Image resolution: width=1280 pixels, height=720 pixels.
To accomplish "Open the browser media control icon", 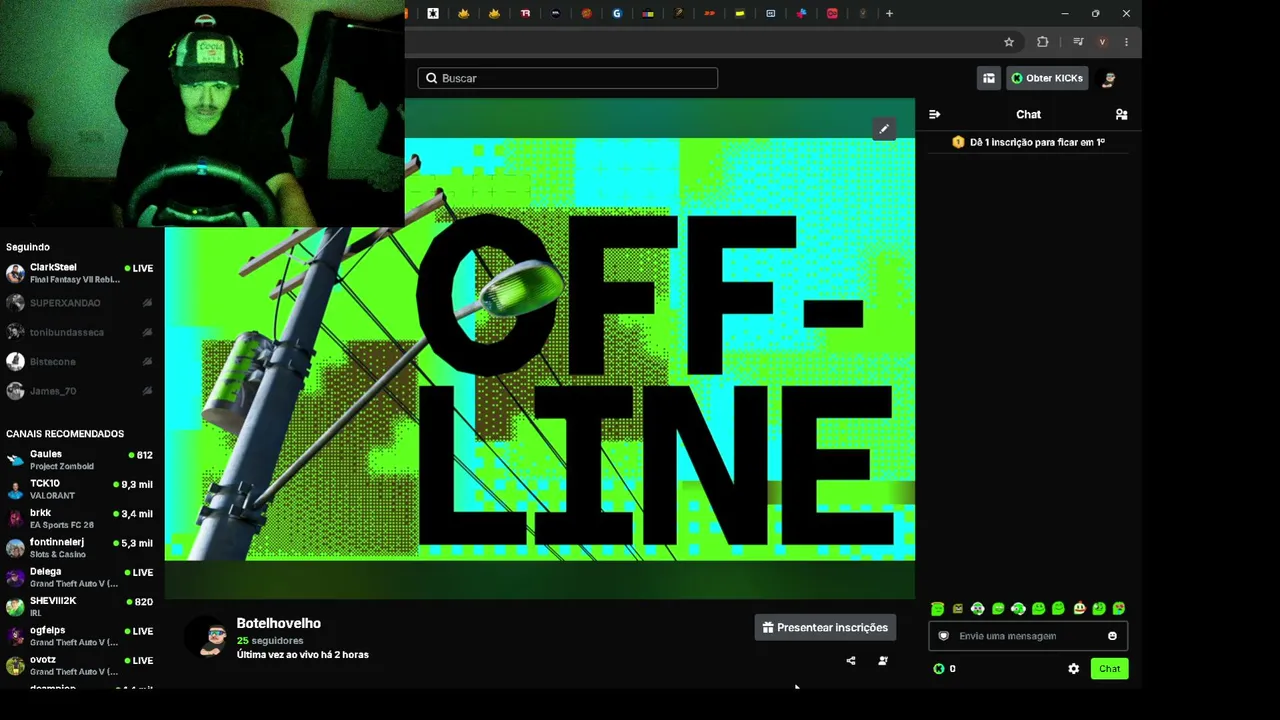I will [x=1078, y=42].
